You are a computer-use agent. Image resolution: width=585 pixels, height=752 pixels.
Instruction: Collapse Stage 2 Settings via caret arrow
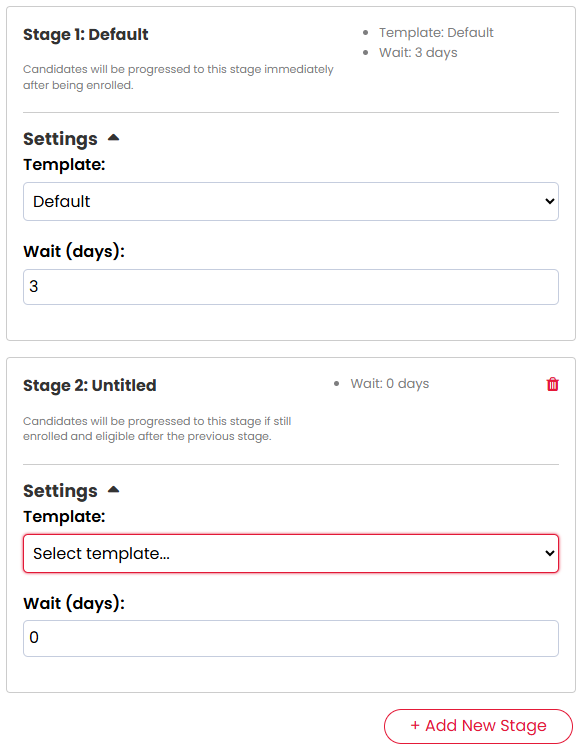(113, 490)
